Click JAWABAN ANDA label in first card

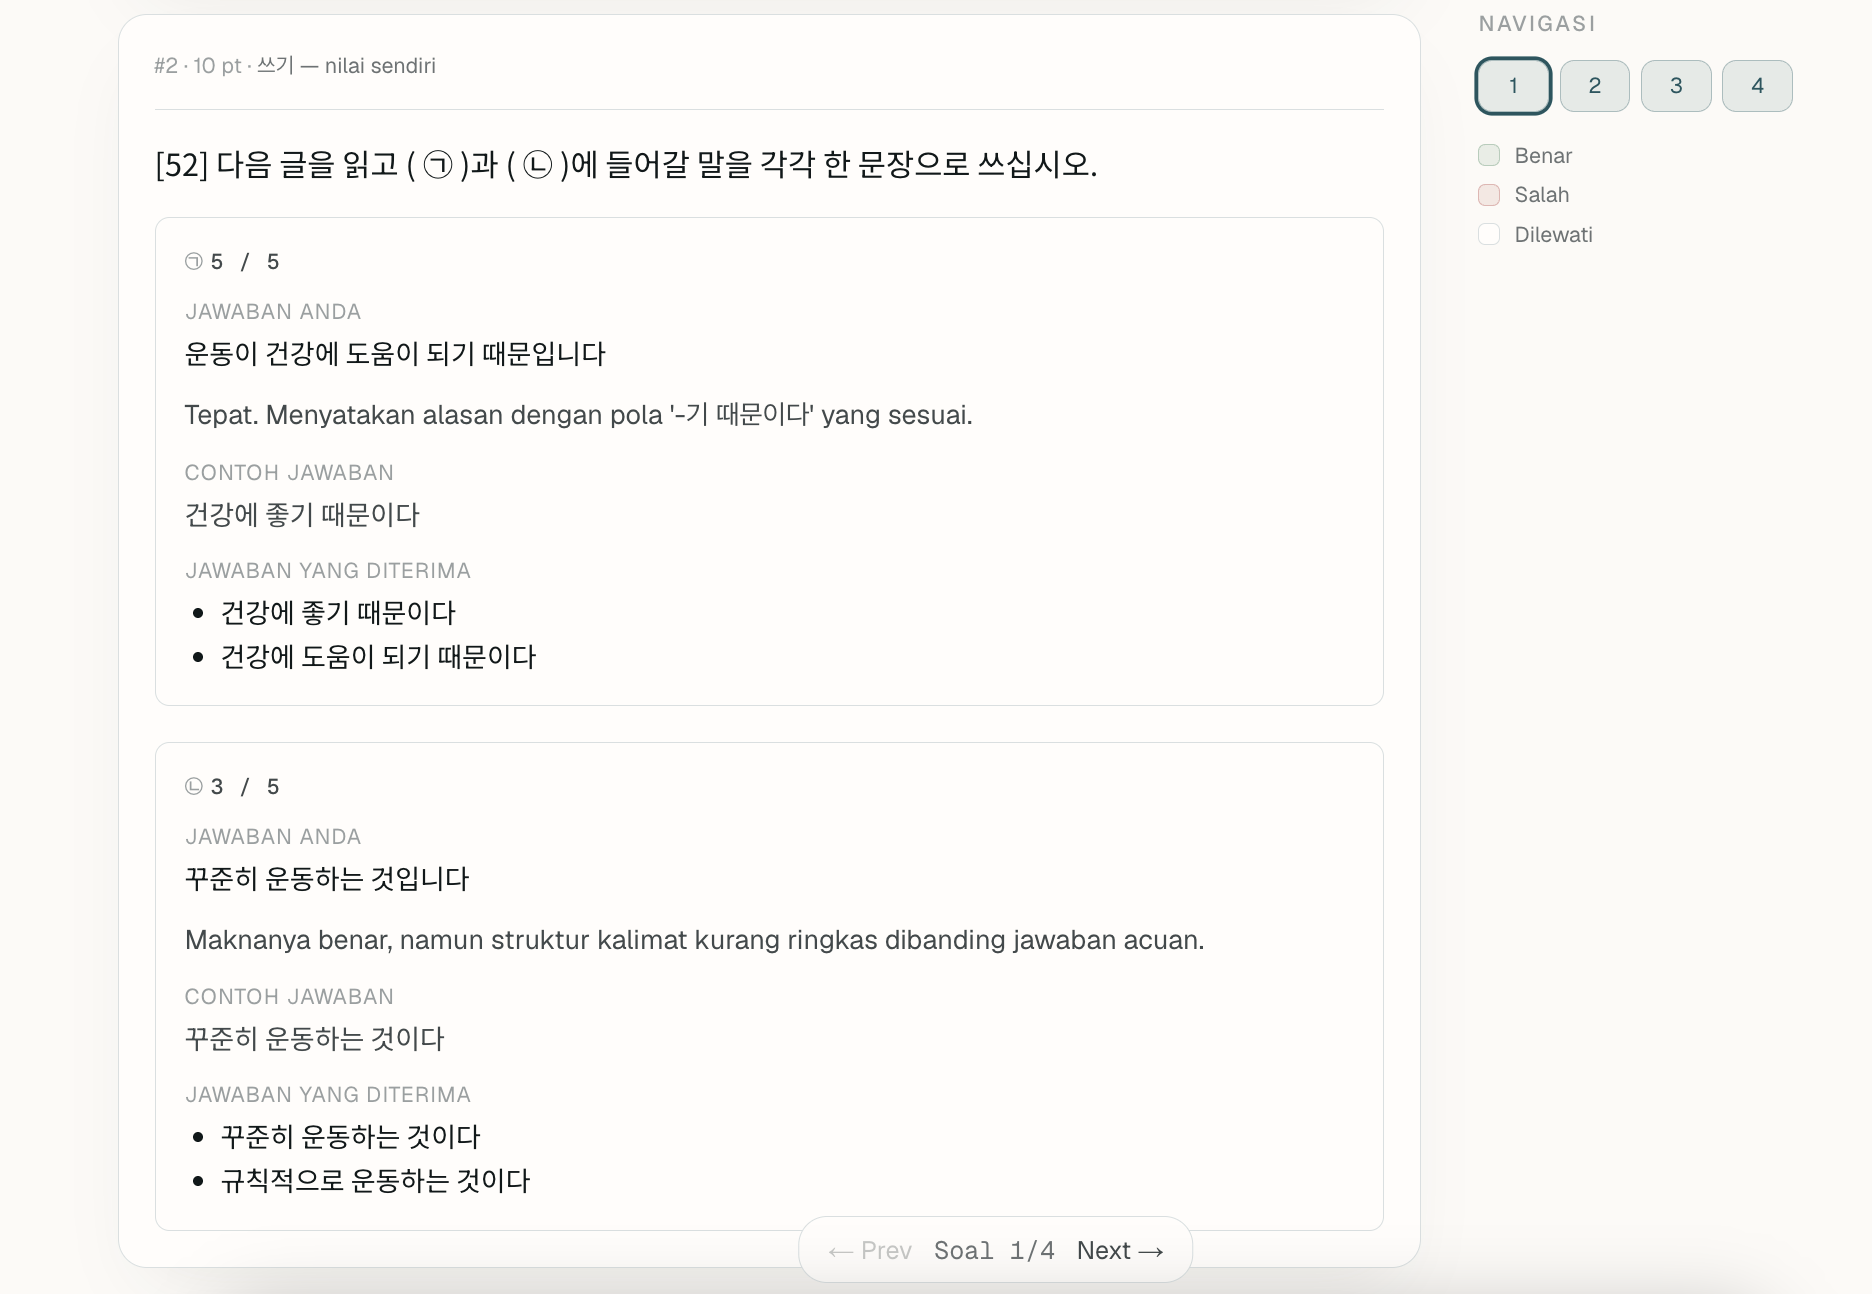pos(273,312)
